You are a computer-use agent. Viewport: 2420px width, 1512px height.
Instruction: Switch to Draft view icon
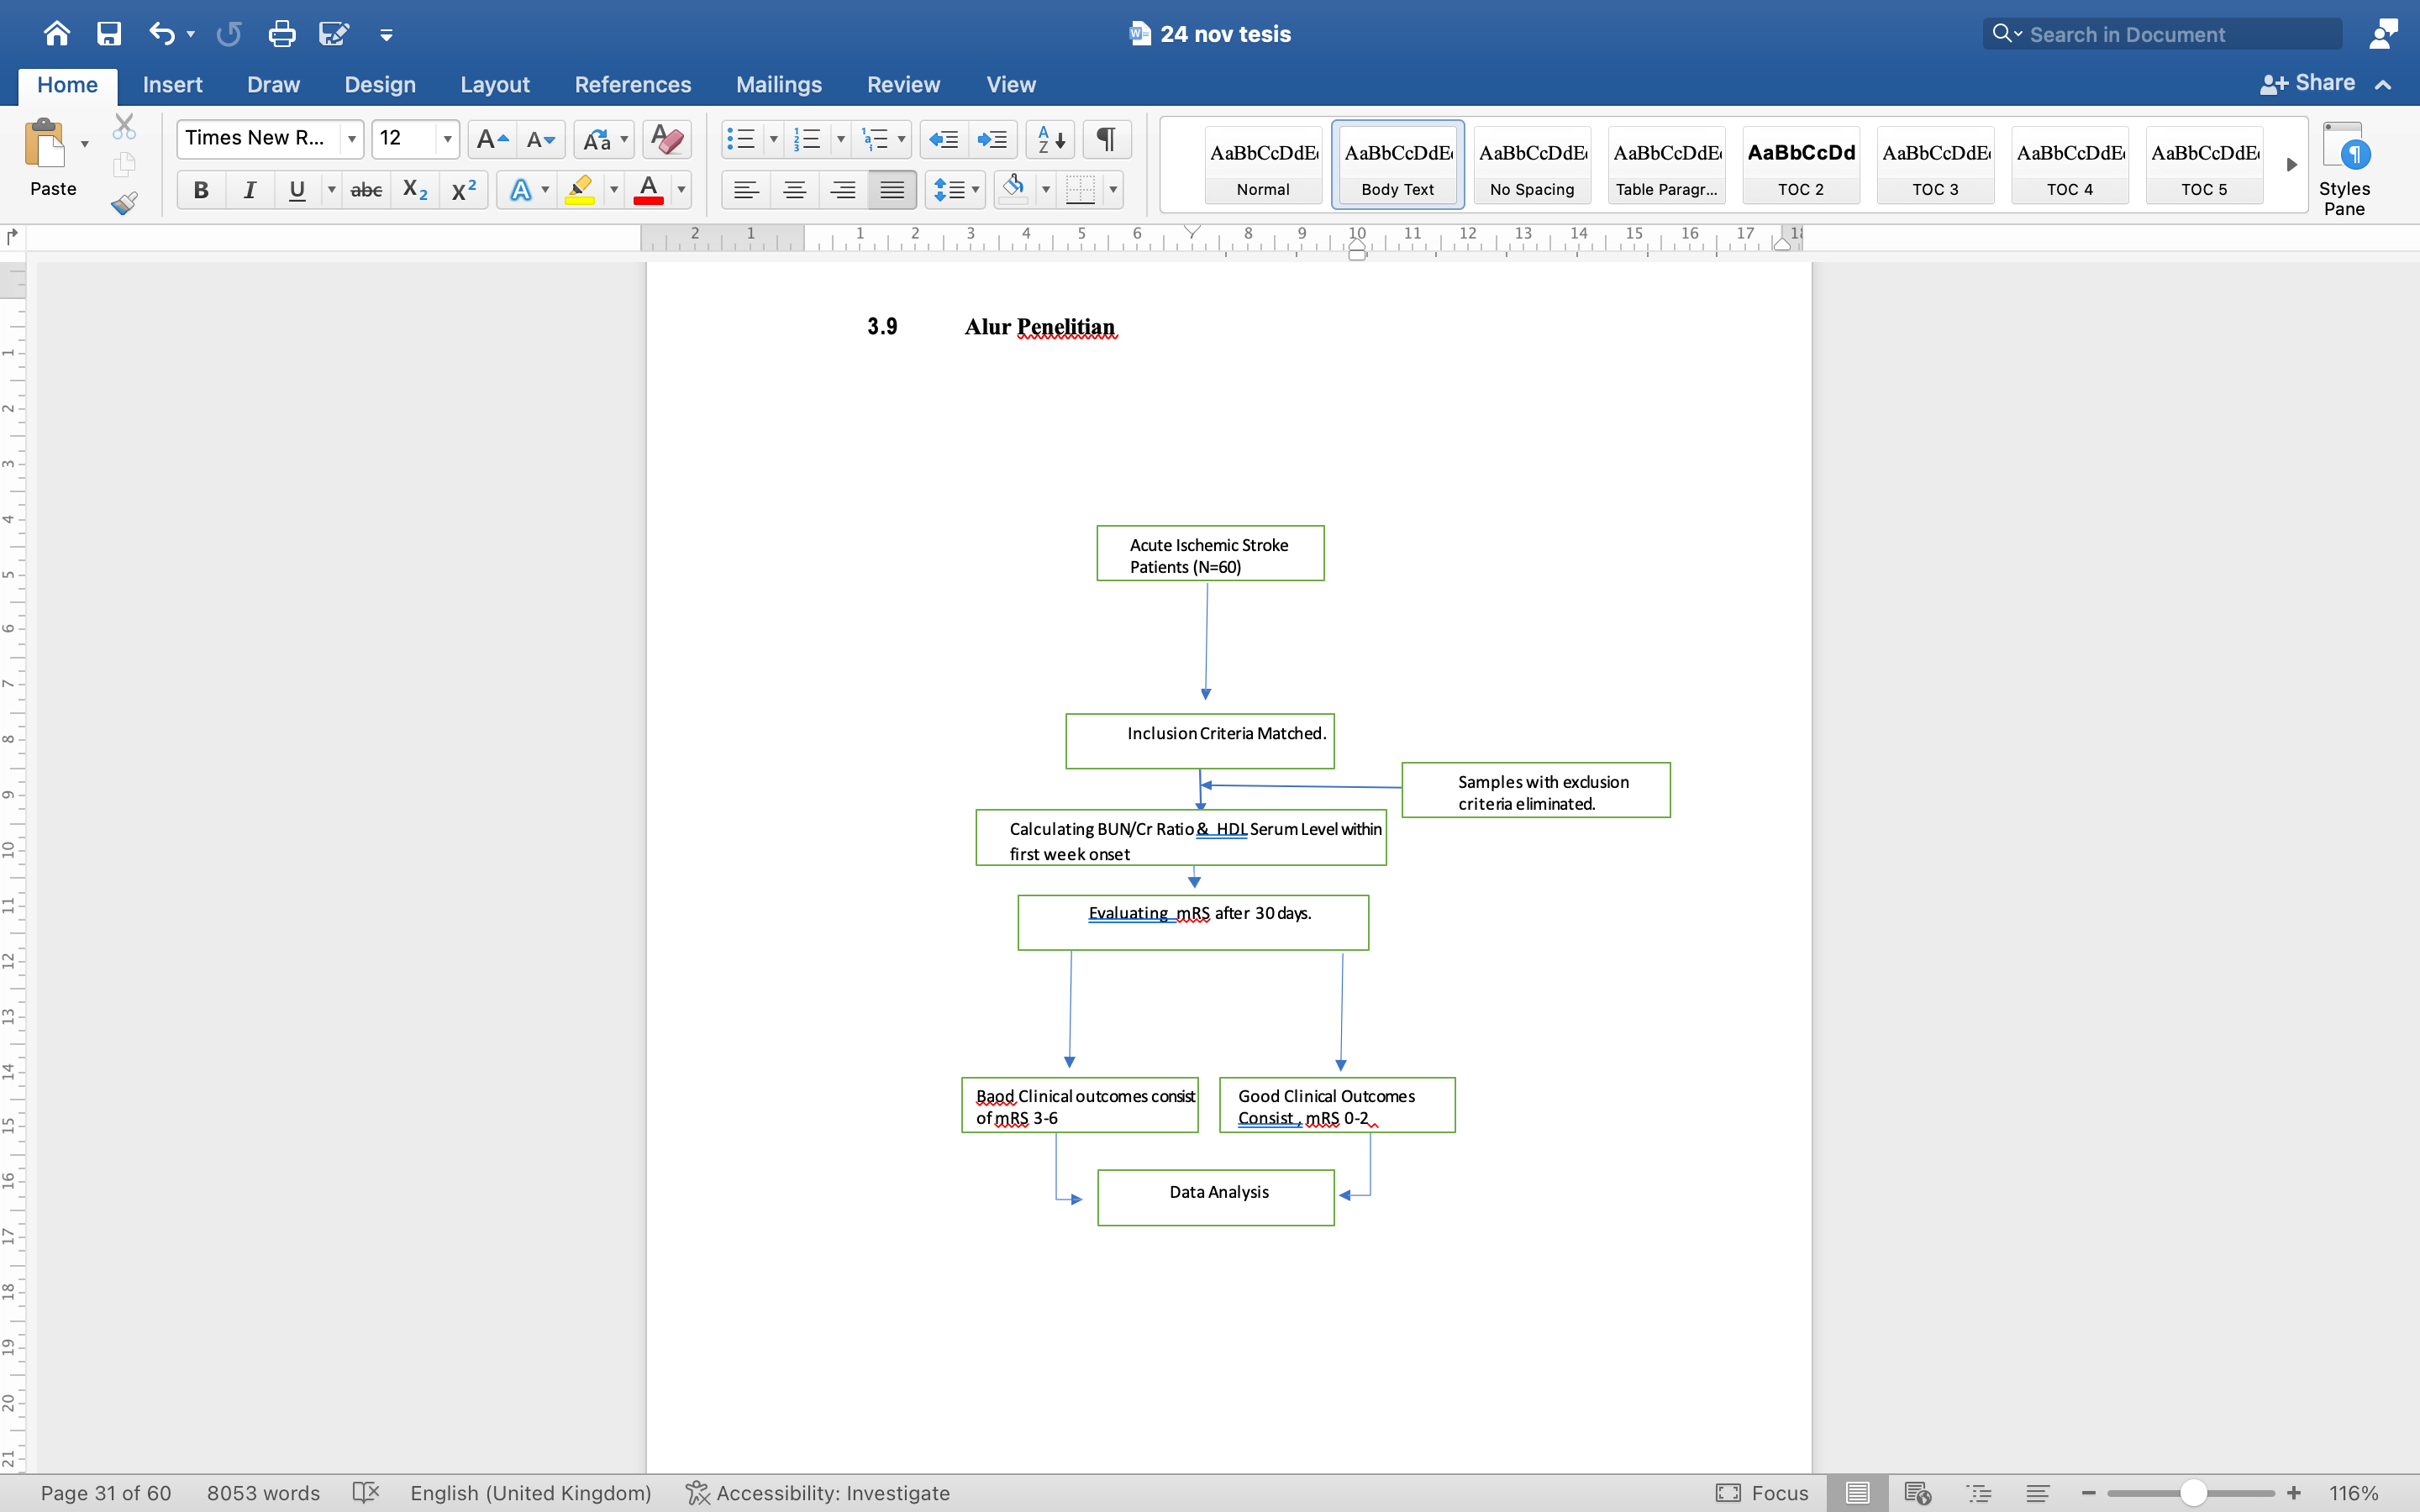pyautogui.click(x=2038, y=1492)
